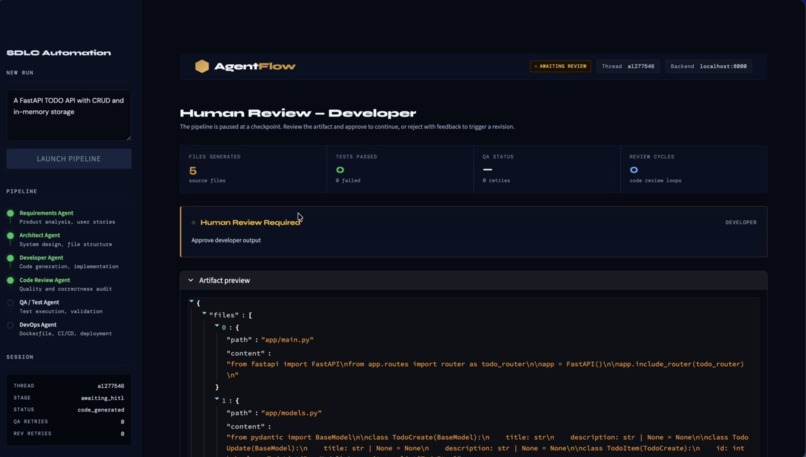This screenshot has height=457, width=806.
Task: Click the Developer Agent green status dot
Action: point(10,258)
